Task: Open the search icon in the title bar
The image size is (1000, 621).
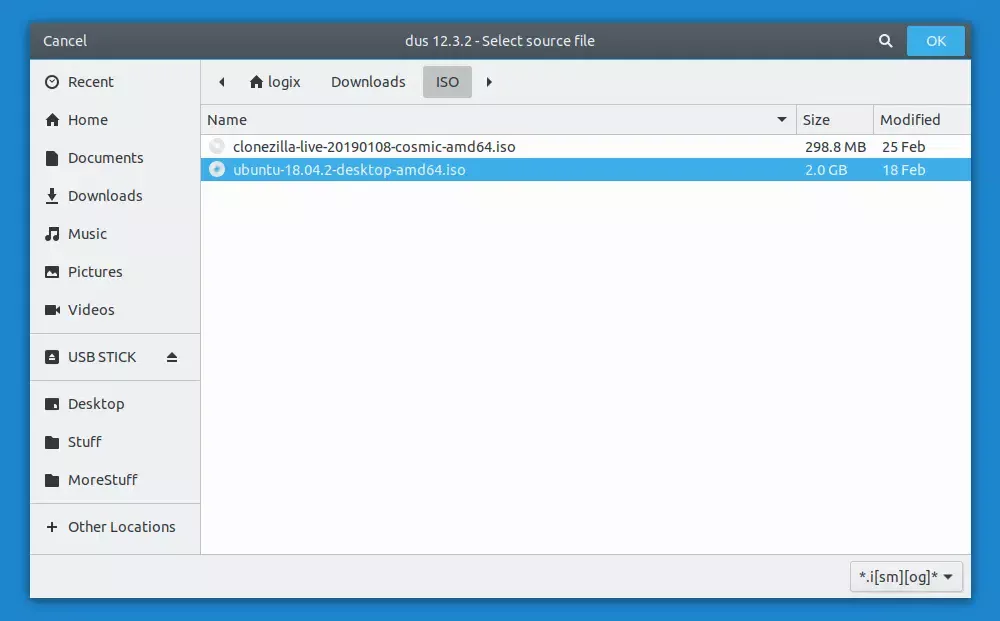Action: click(884, 41)
